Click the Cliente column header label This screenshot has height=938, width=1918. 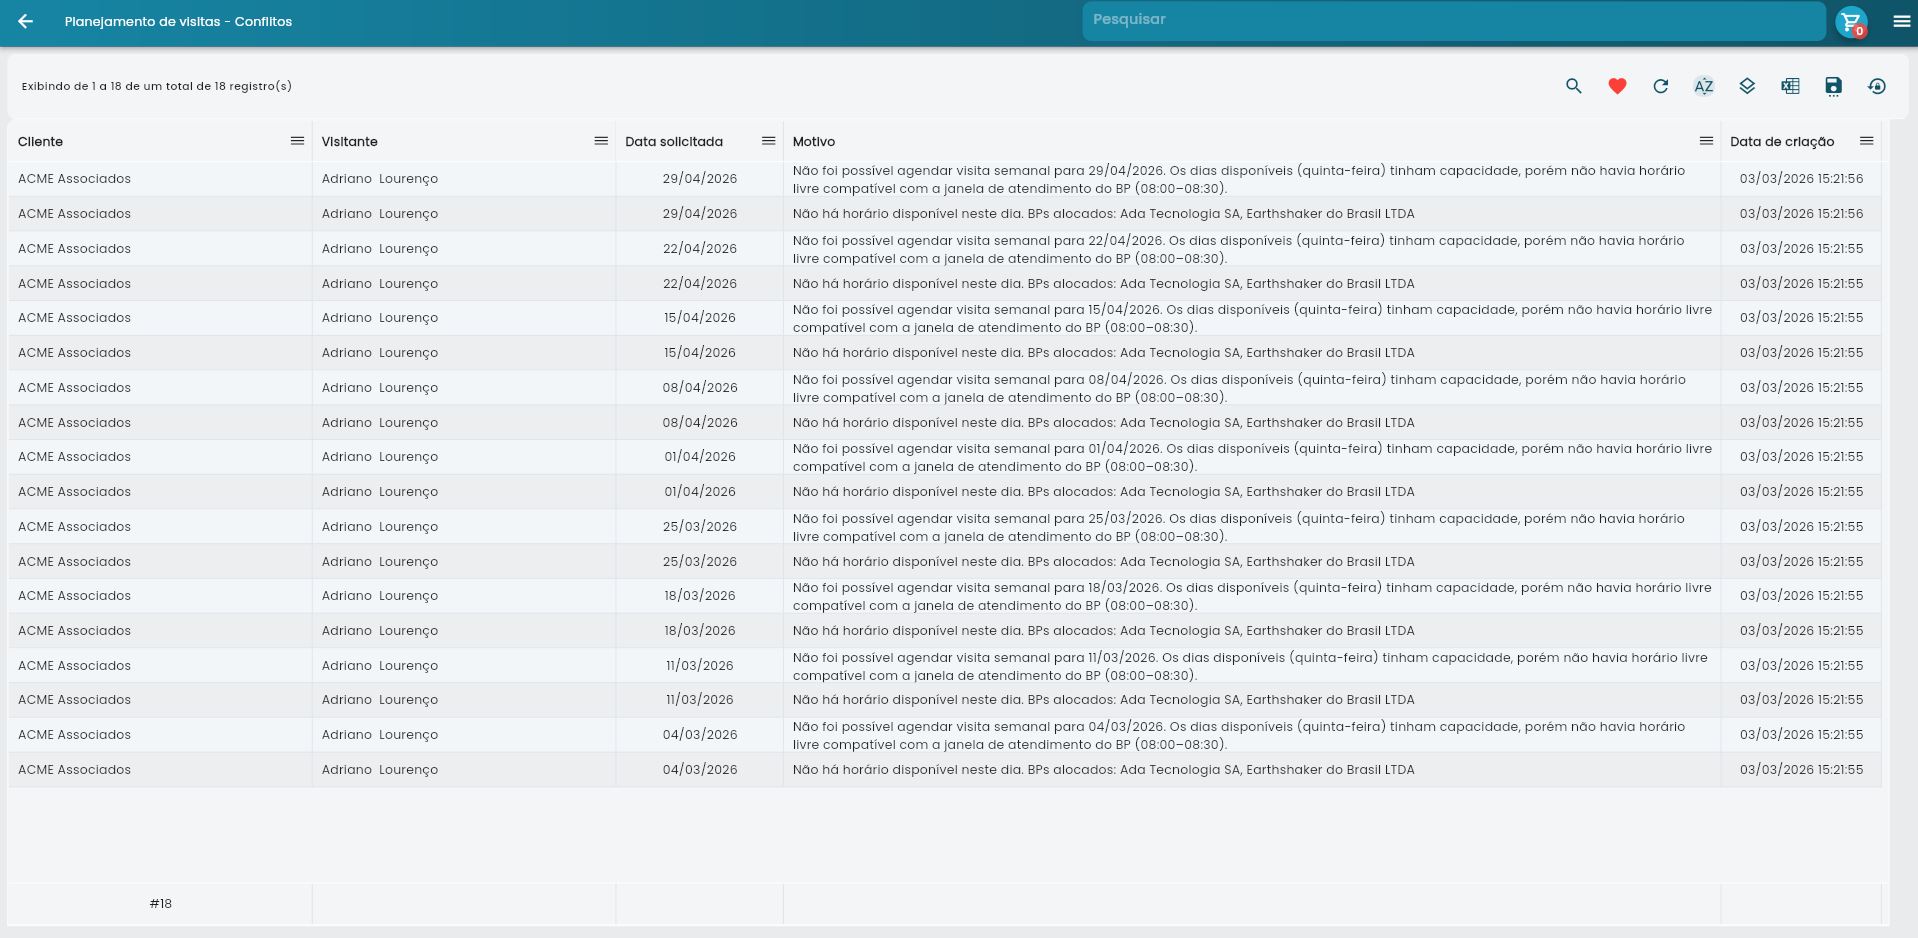tap(41, 142)
